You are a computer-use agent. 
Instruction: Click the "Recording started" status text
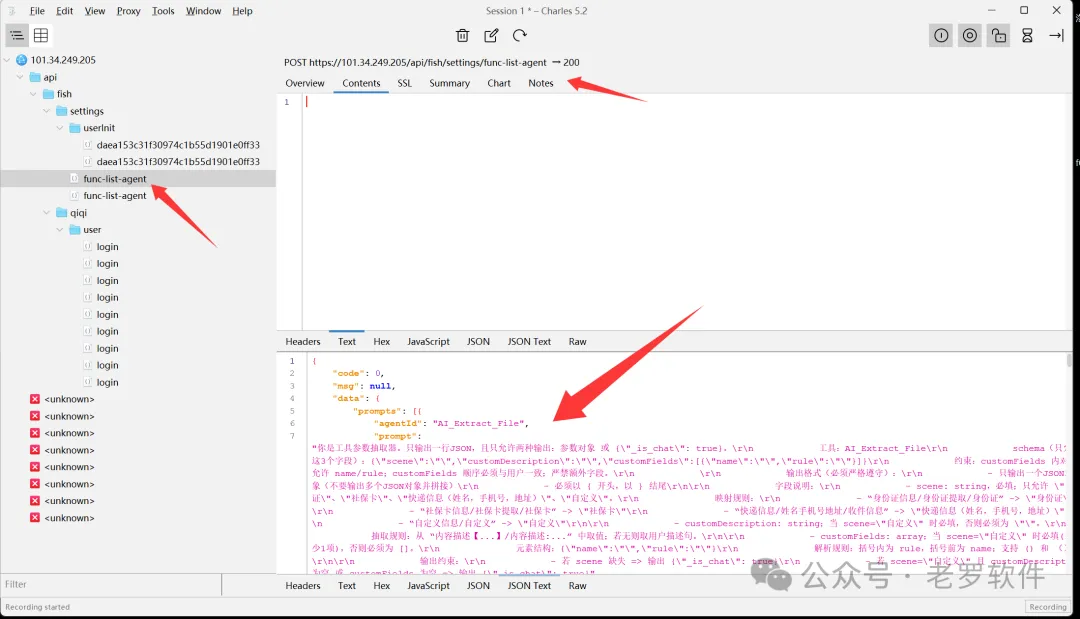click(37, 607)
